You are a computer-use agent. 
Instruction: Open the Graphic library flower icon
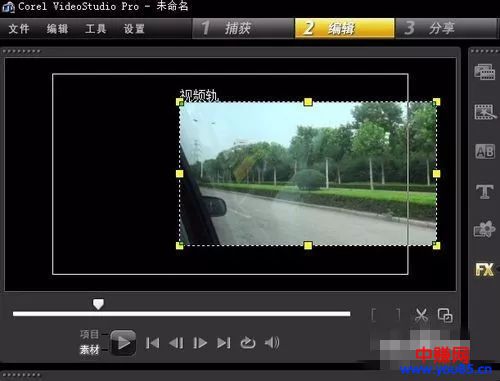[x=484, y=230]
